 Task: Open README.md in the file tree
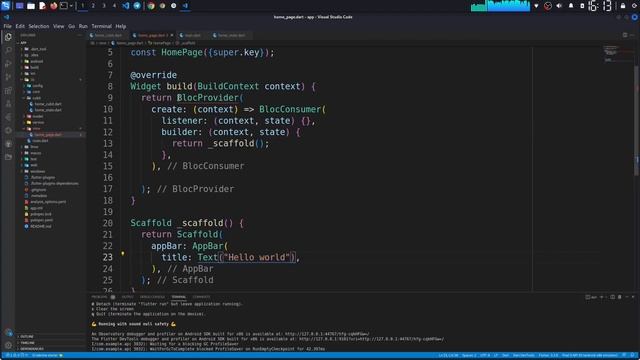[x=50, y=226]
